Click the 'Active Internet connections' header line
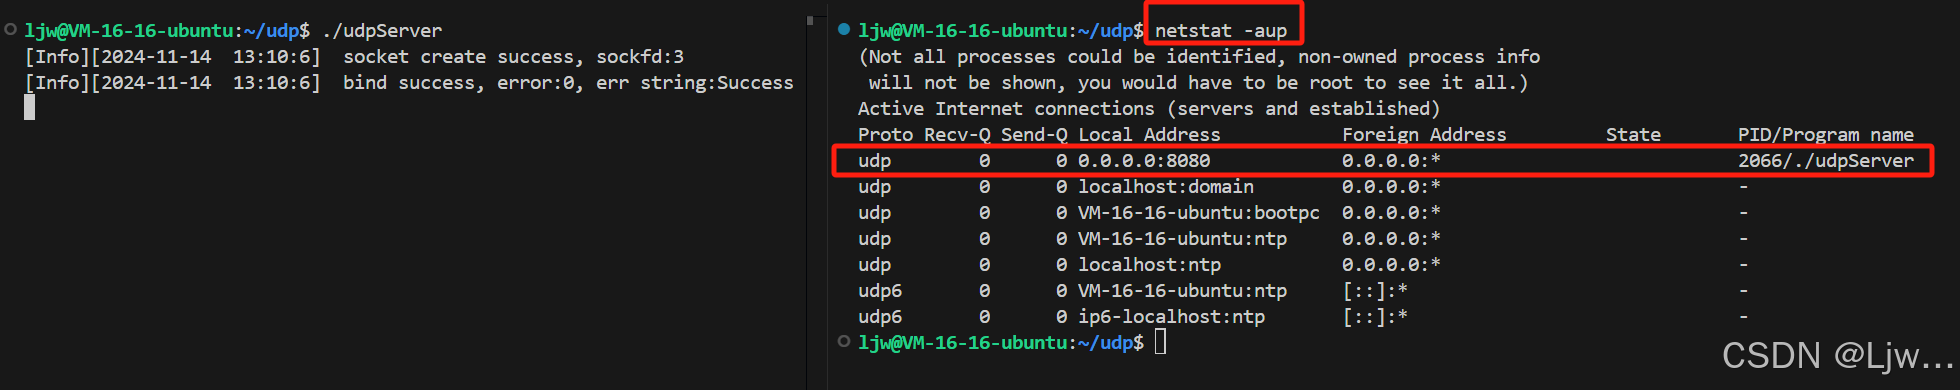This screenshot has height=390, width=1960. pyautogui.click(x=1149, y=109)
